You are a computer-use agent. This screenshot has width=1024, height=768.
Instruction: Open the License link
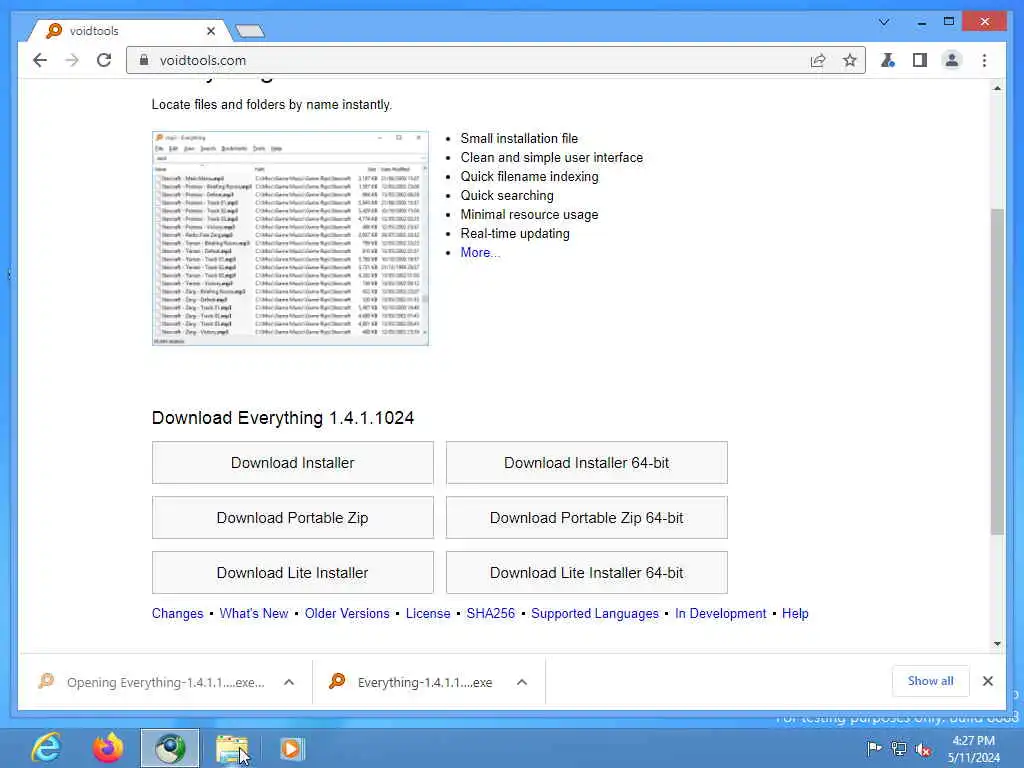click(428, 613)
